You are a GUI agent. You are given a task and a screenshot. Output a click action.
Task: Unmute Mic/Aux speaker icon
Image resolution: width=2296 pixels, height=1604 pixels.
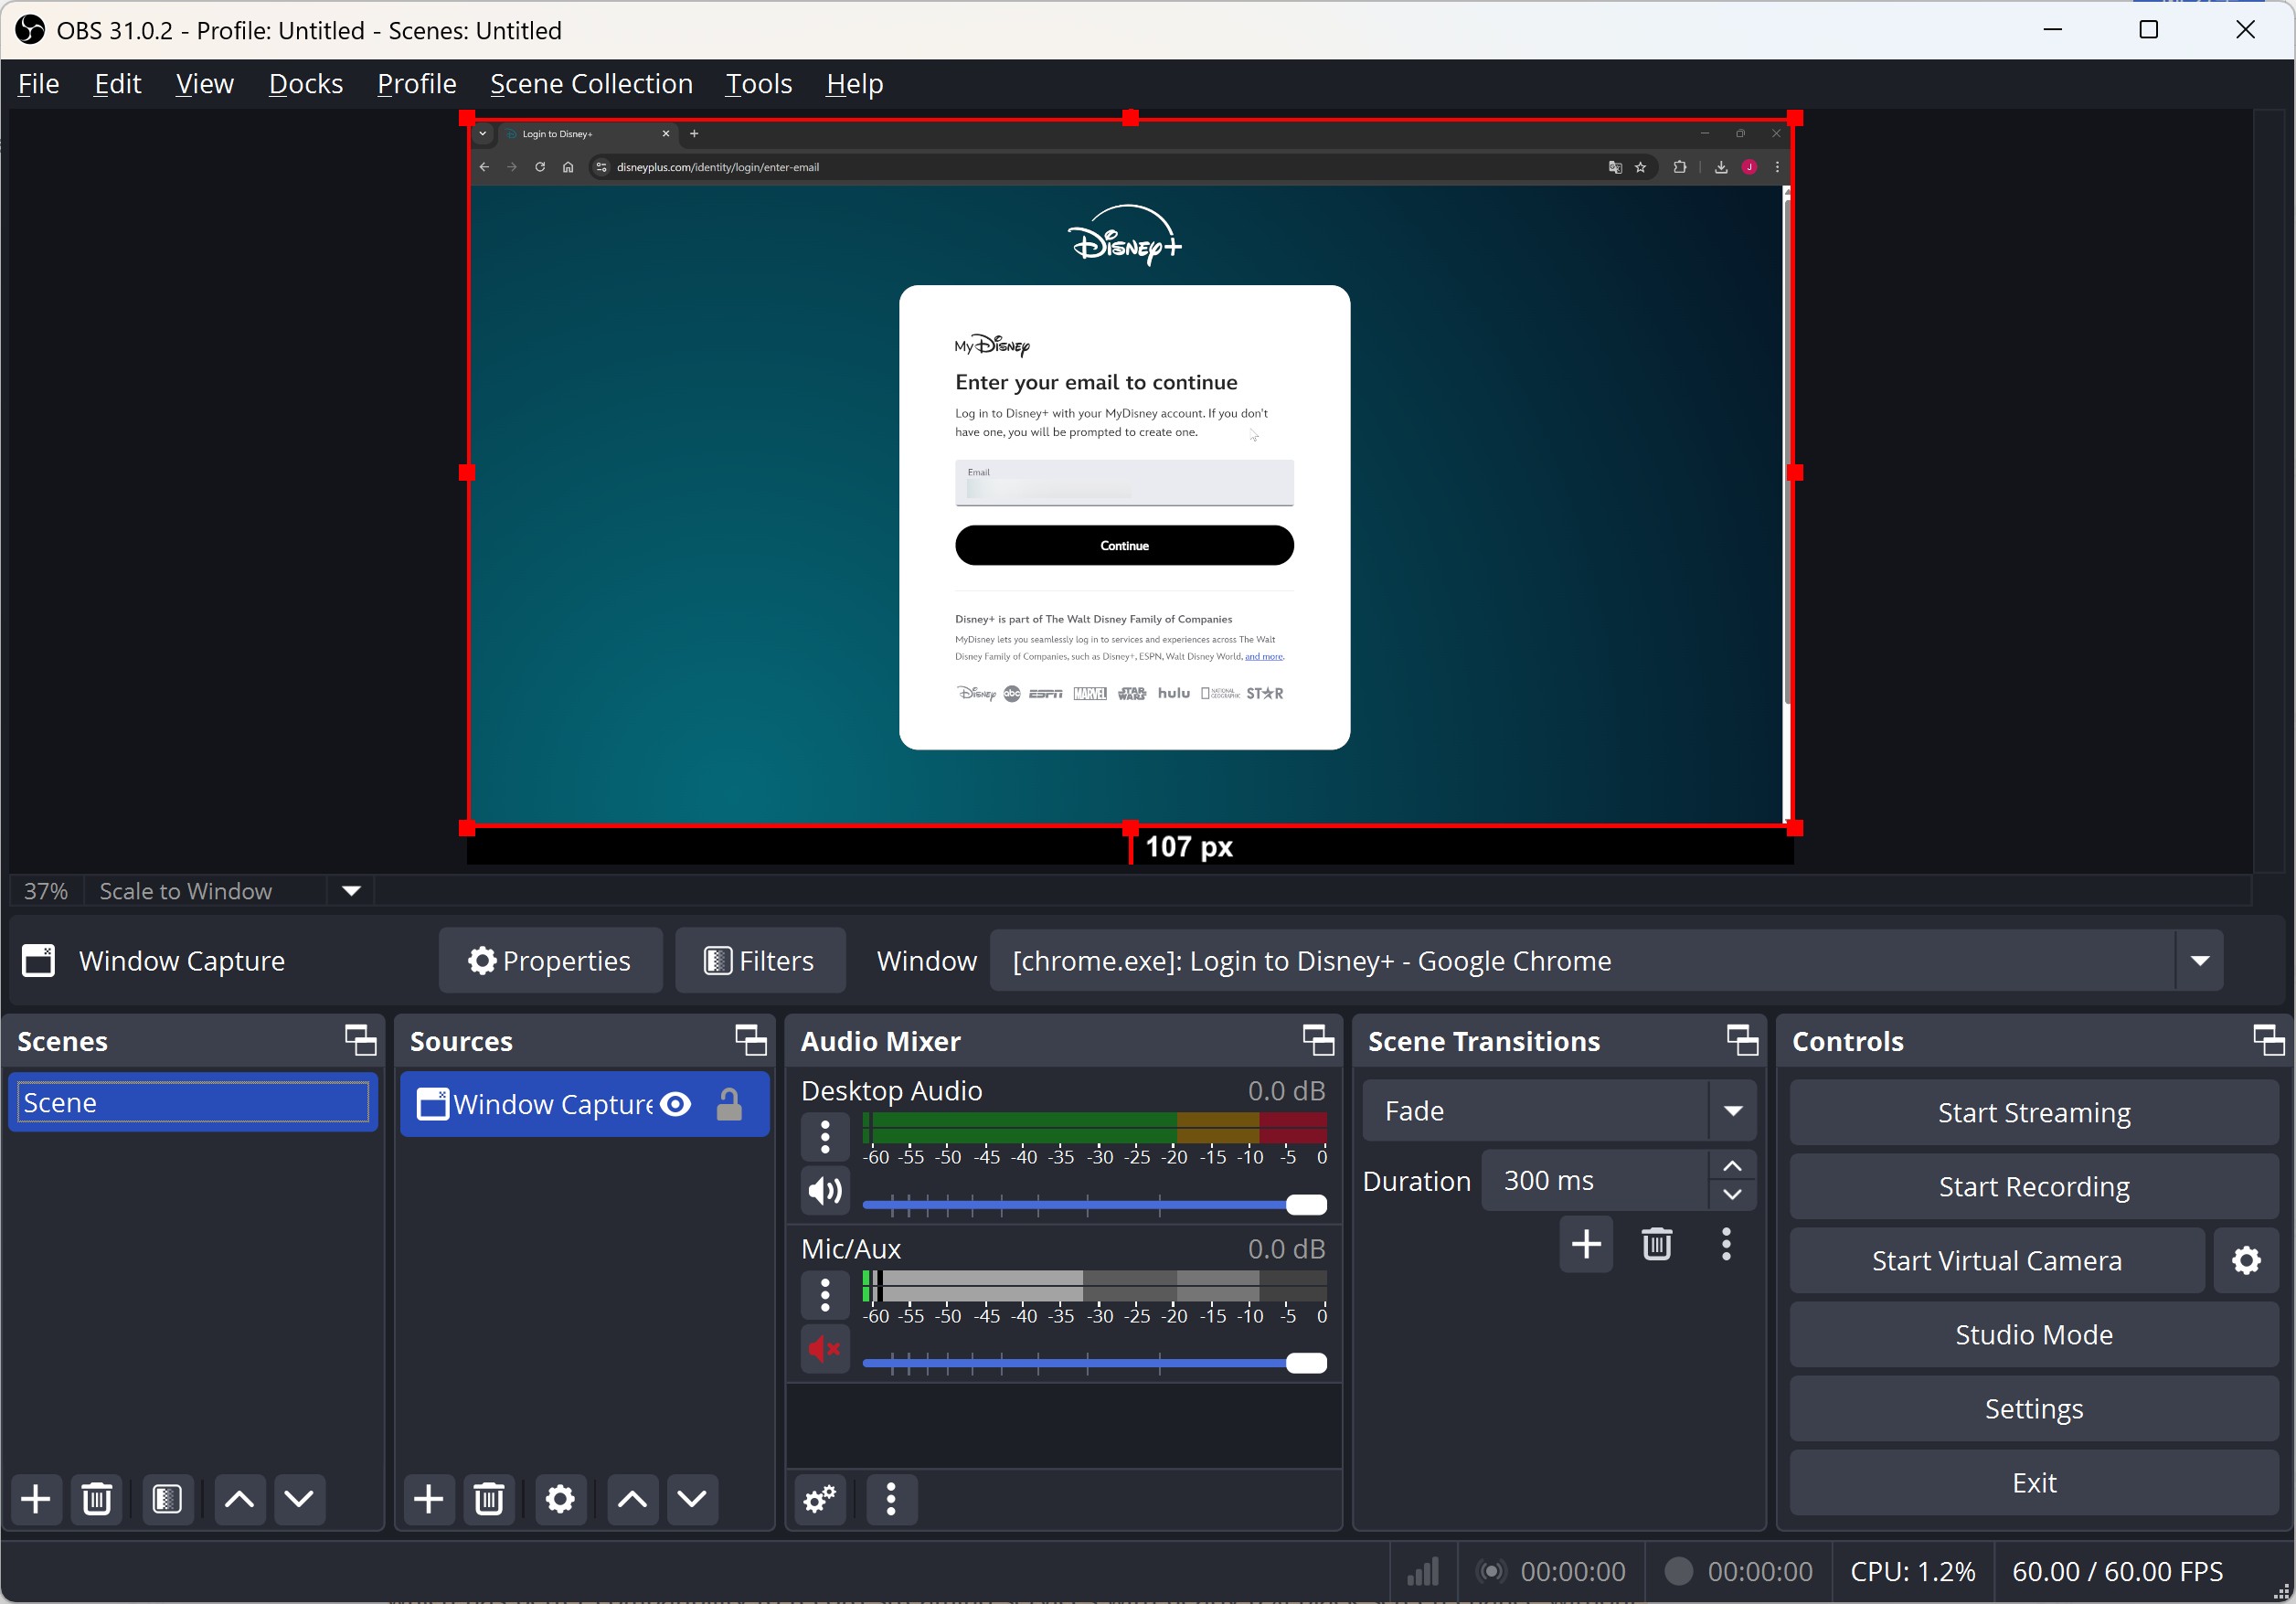point(825,1349)
